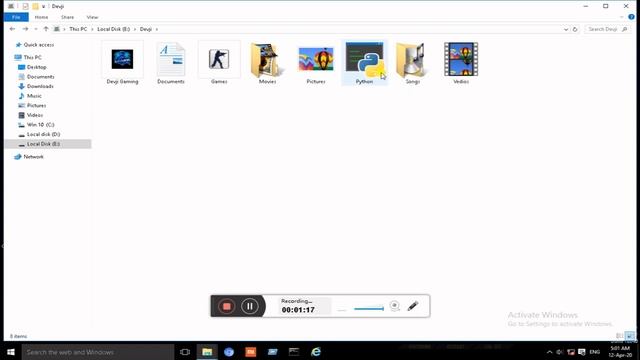Viewport: 640px width, 360px height.
Task: Click the Properties icon in title bar
Action: [x=25, y=7]
